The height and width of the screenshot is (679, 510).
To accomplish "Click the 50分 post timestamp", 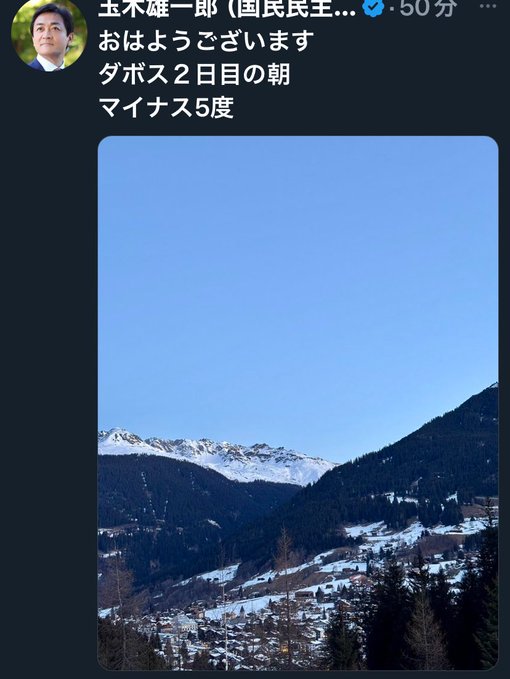I will pyautogui.click(x=428, y=7).
